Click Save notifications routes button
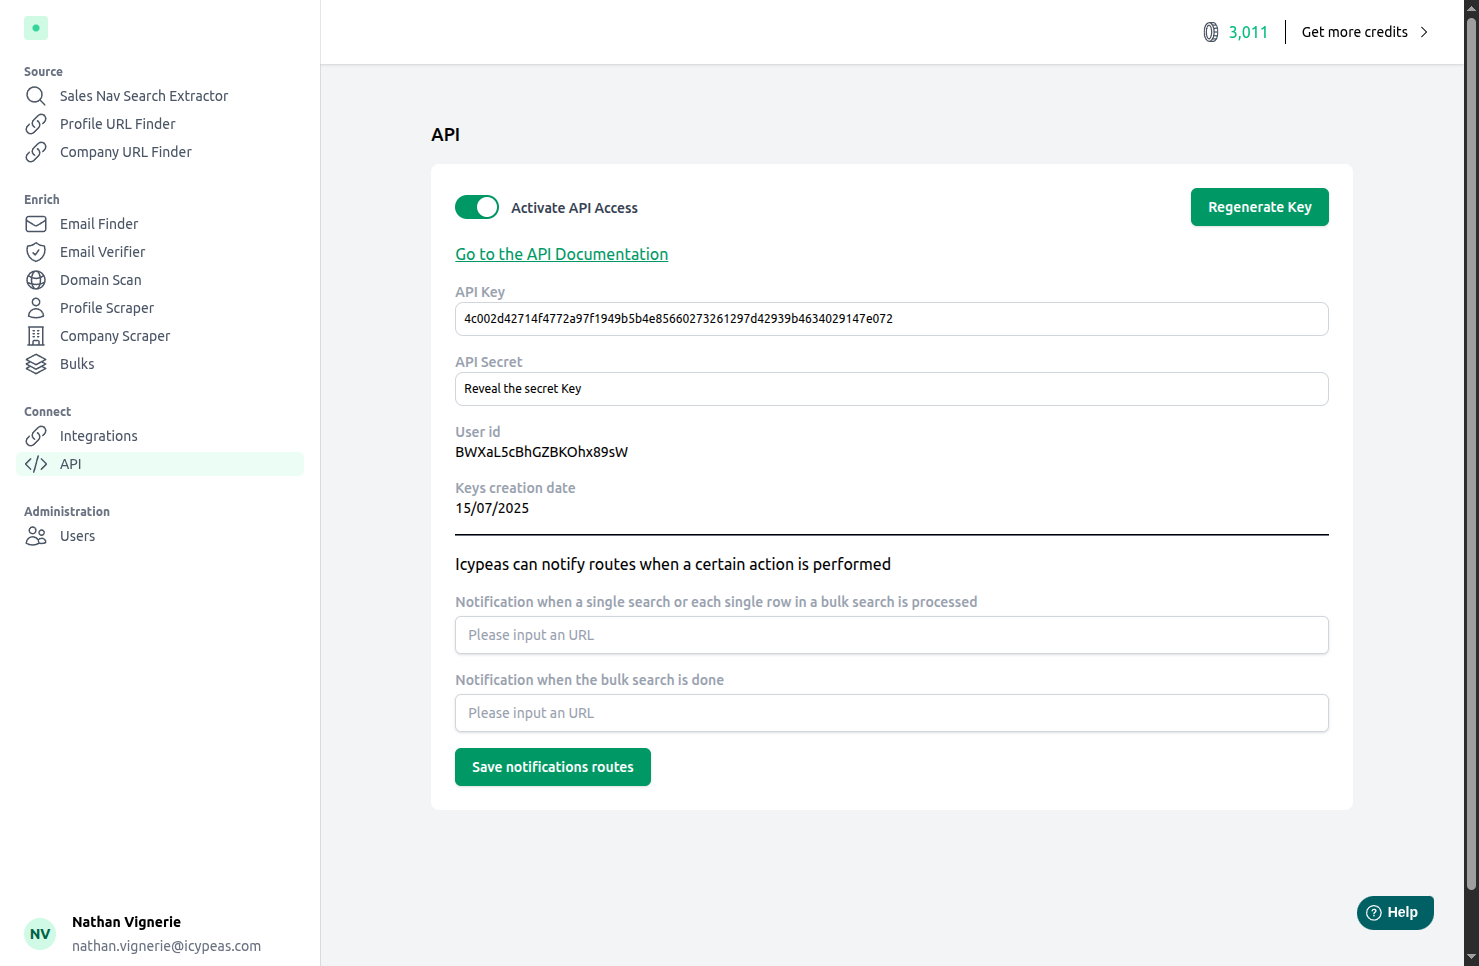The width and height of the screenshot is (1479, 966). point(553,767)
